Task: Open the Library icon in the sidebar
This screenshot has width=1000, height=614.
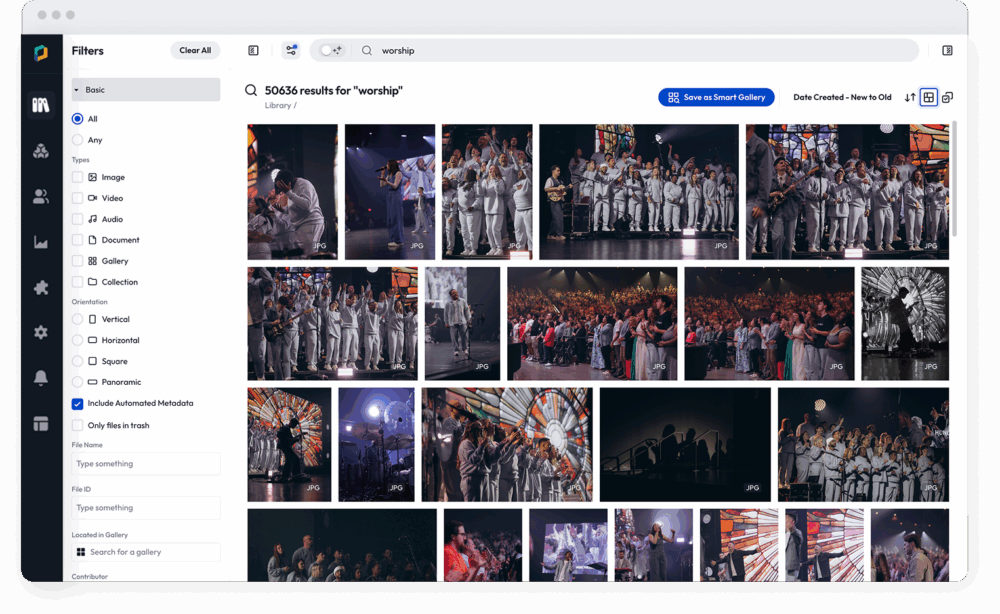Action: tap(41, 105)
